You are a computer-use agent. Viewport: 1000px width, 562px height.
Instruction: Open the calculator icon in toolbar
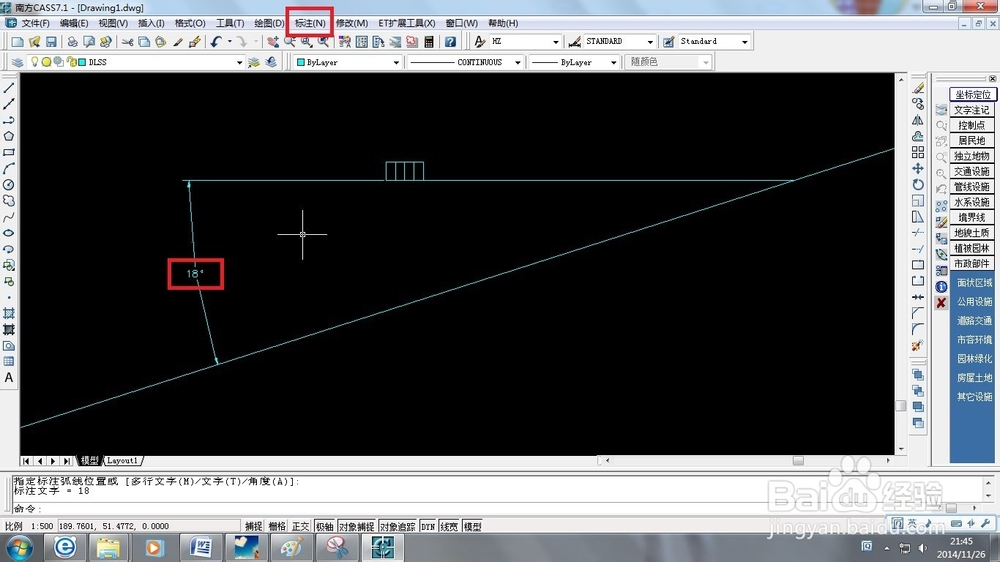tap(429, 42)
